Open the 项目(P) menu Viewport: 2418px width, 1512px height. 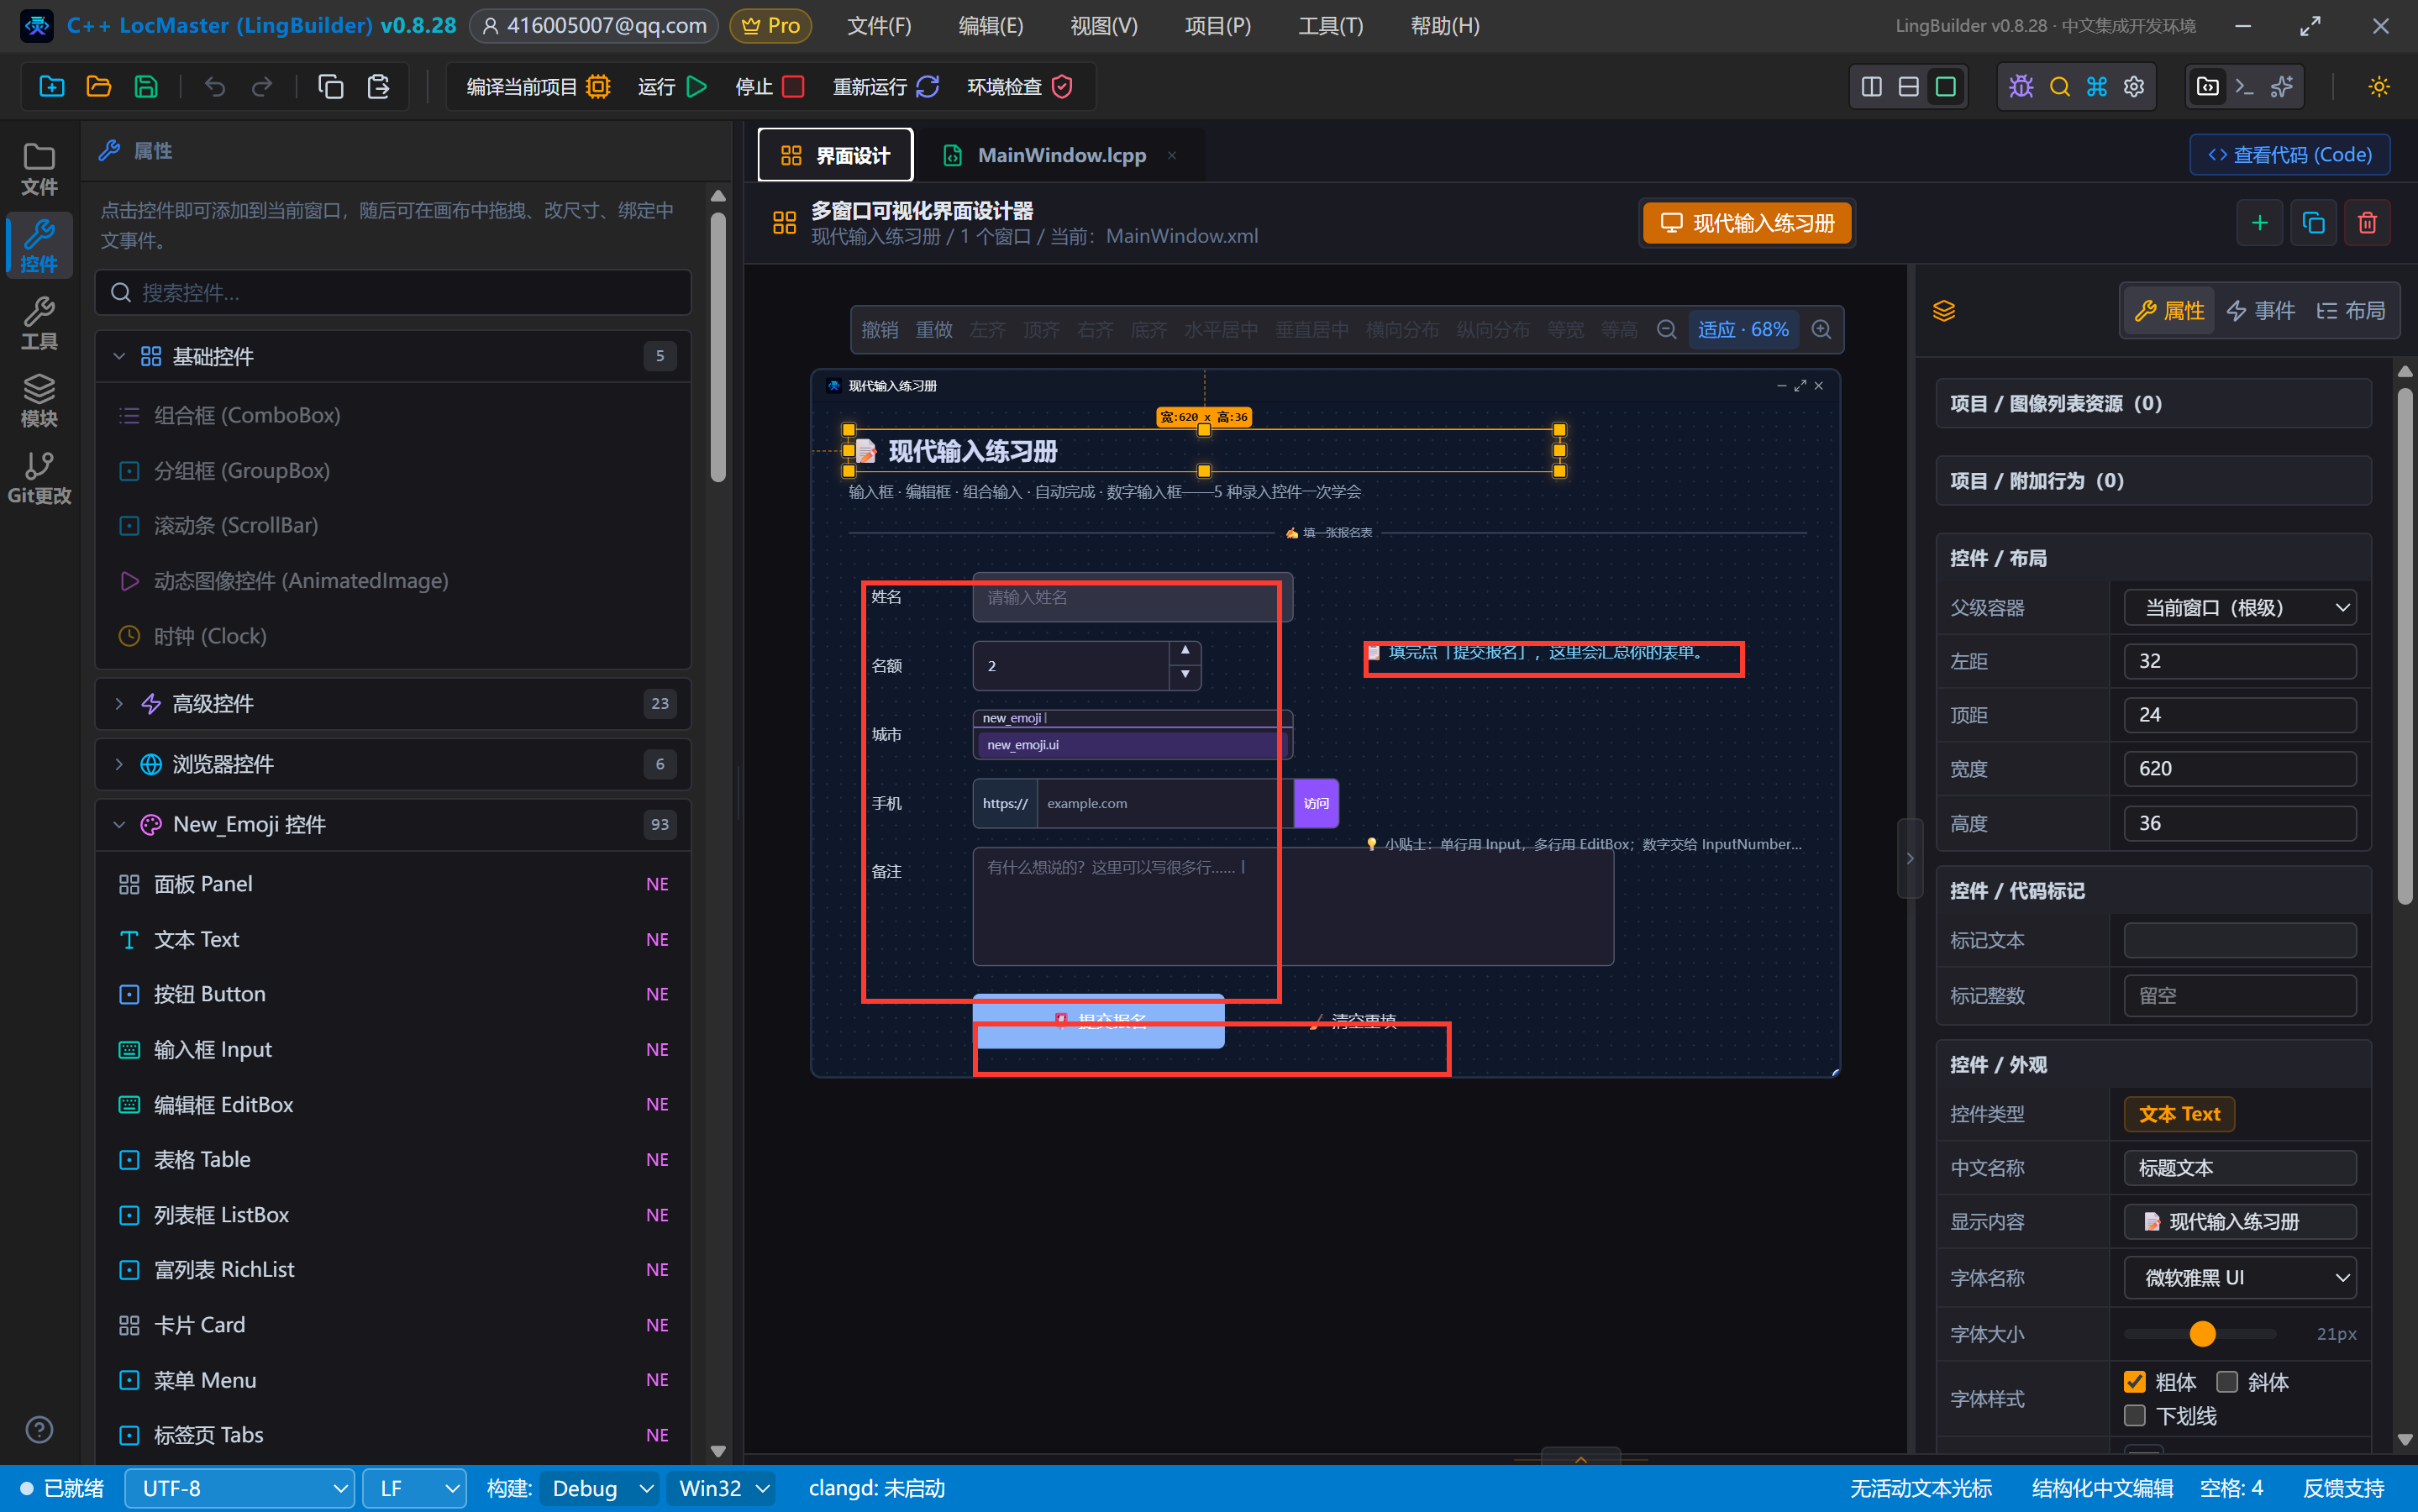pyautogui.click(x=1217, y=26)
